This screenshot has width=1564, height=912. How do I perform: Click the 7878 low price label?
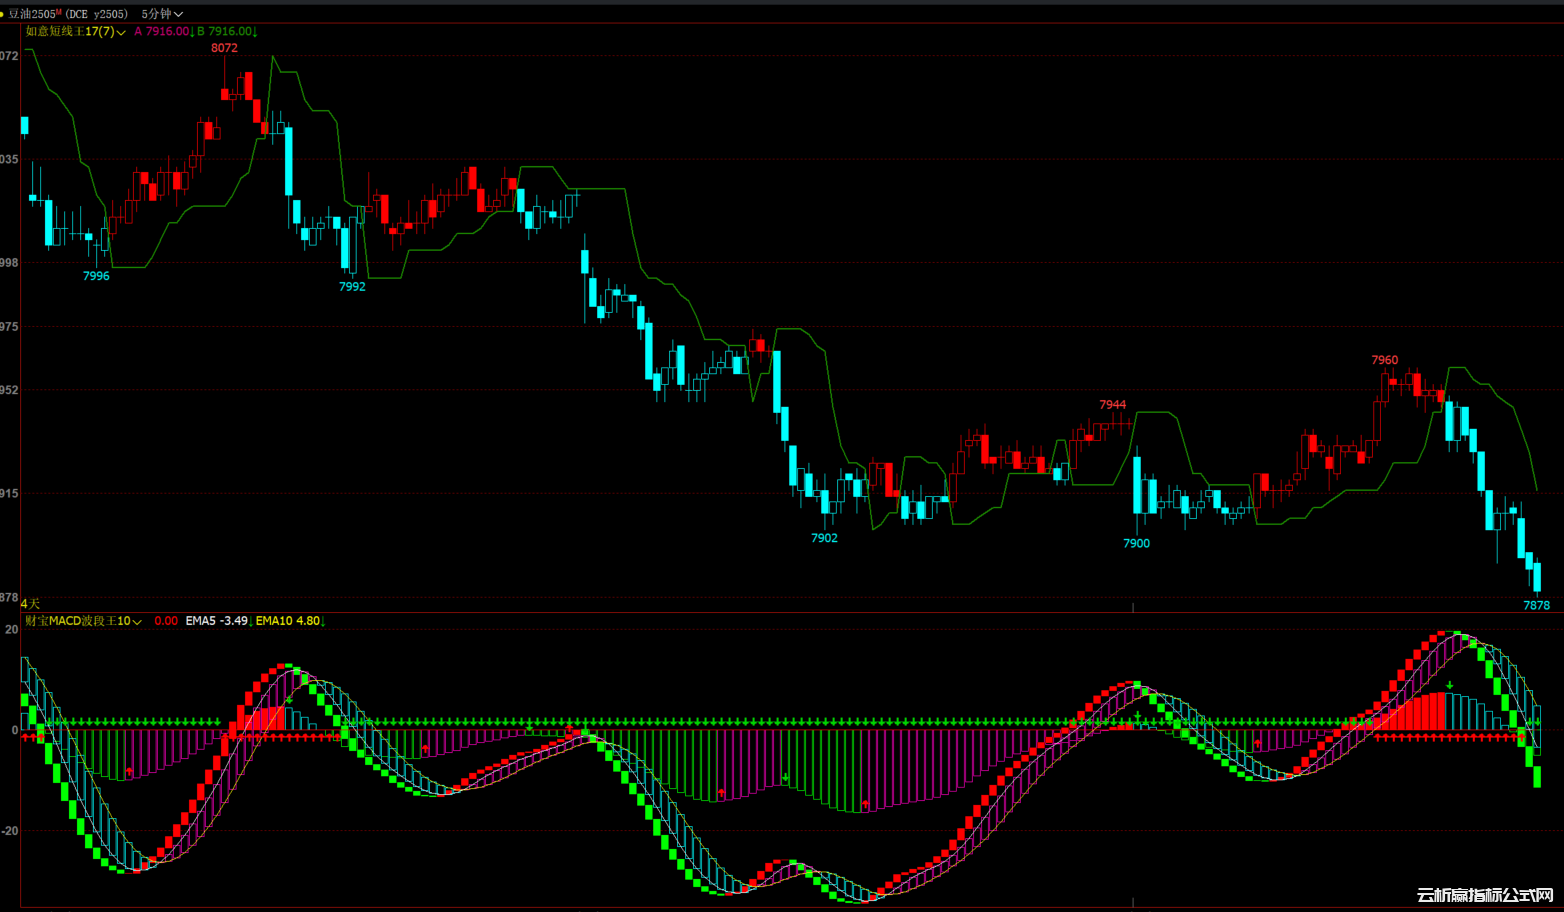click(1536, 605)
